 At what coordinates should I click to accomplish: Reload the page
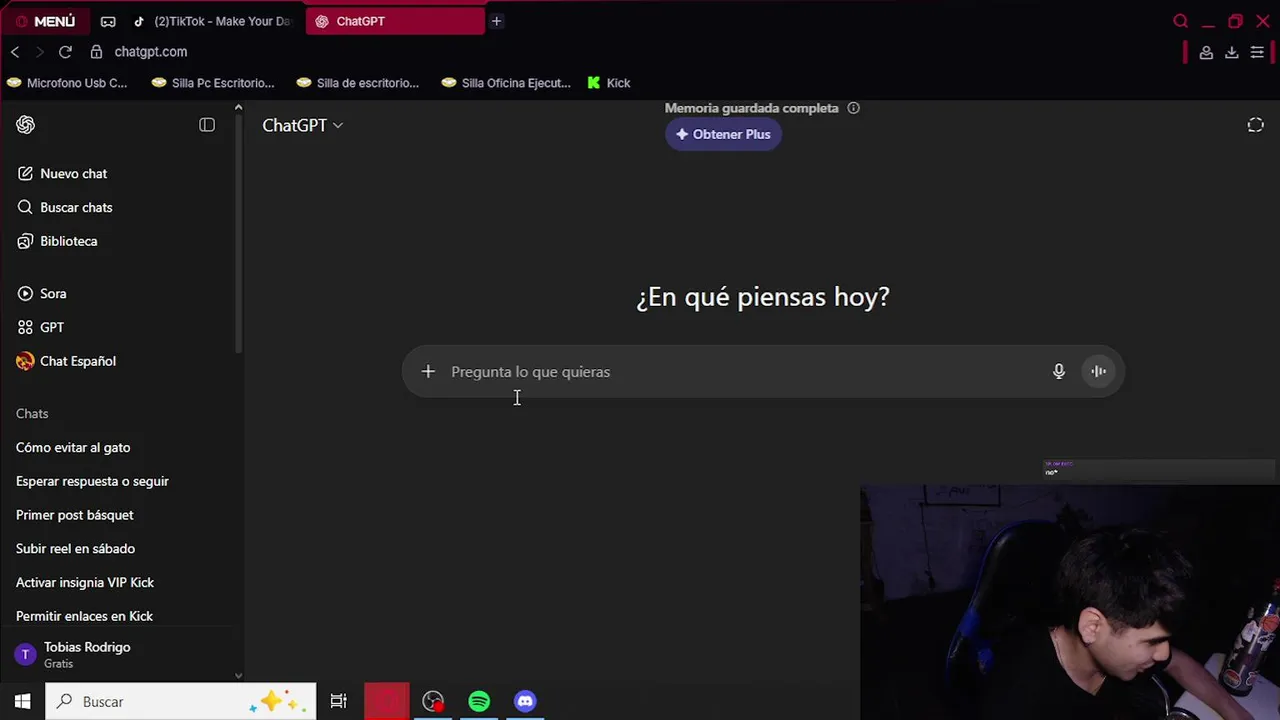(65, 52)
